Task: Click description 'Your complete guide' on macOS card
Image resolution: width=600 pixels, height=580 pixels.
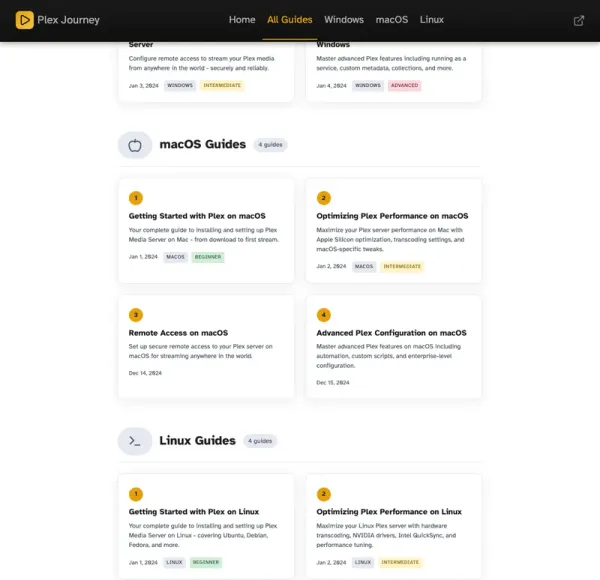Action: [204, 235]
